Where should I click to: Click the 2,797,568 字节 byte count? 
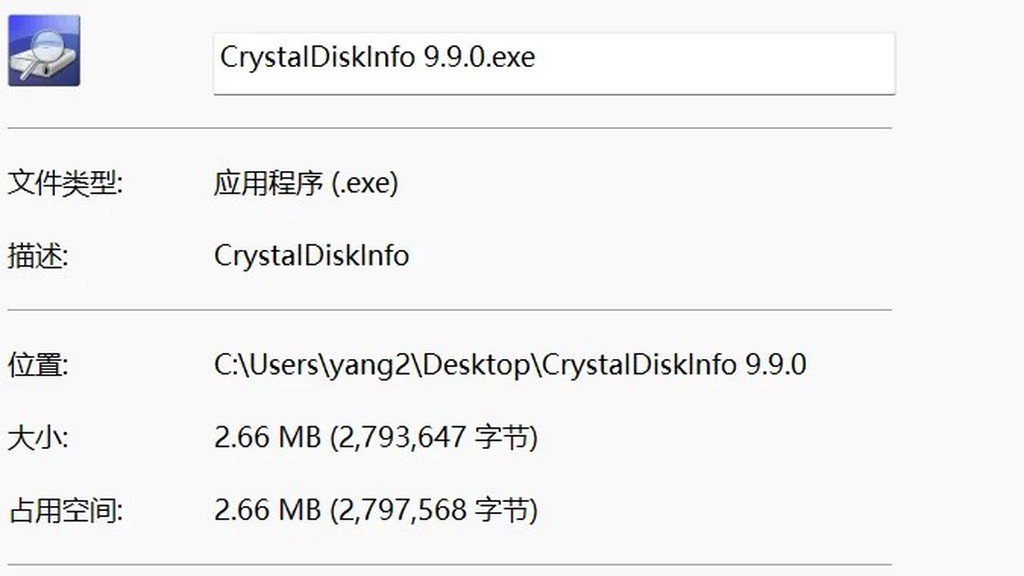(x=434, y=511)
